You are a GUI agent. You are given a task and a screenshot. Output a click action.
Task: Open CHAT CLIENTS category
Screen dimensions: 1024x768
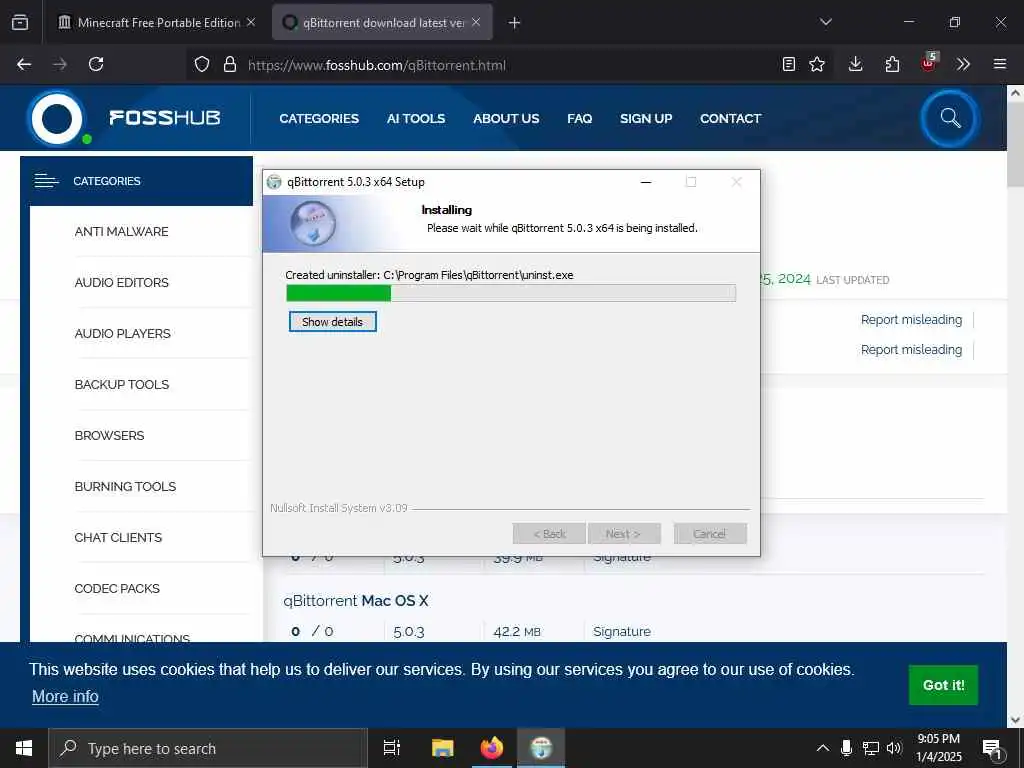click(x=118, y=537)
